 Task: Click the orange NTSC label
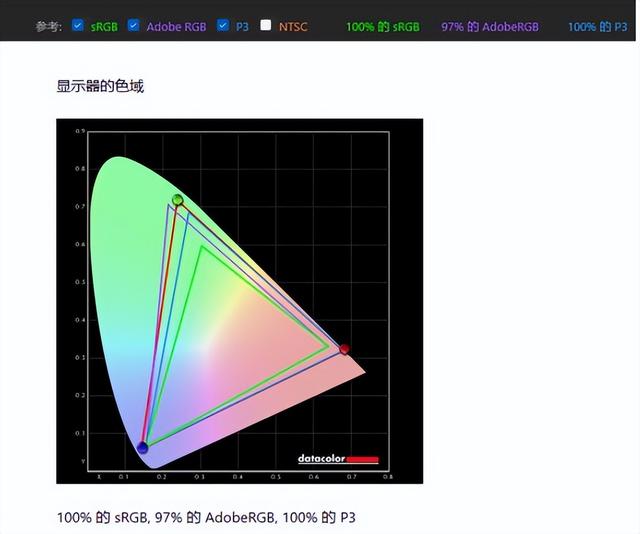click(x=293, y=27)
